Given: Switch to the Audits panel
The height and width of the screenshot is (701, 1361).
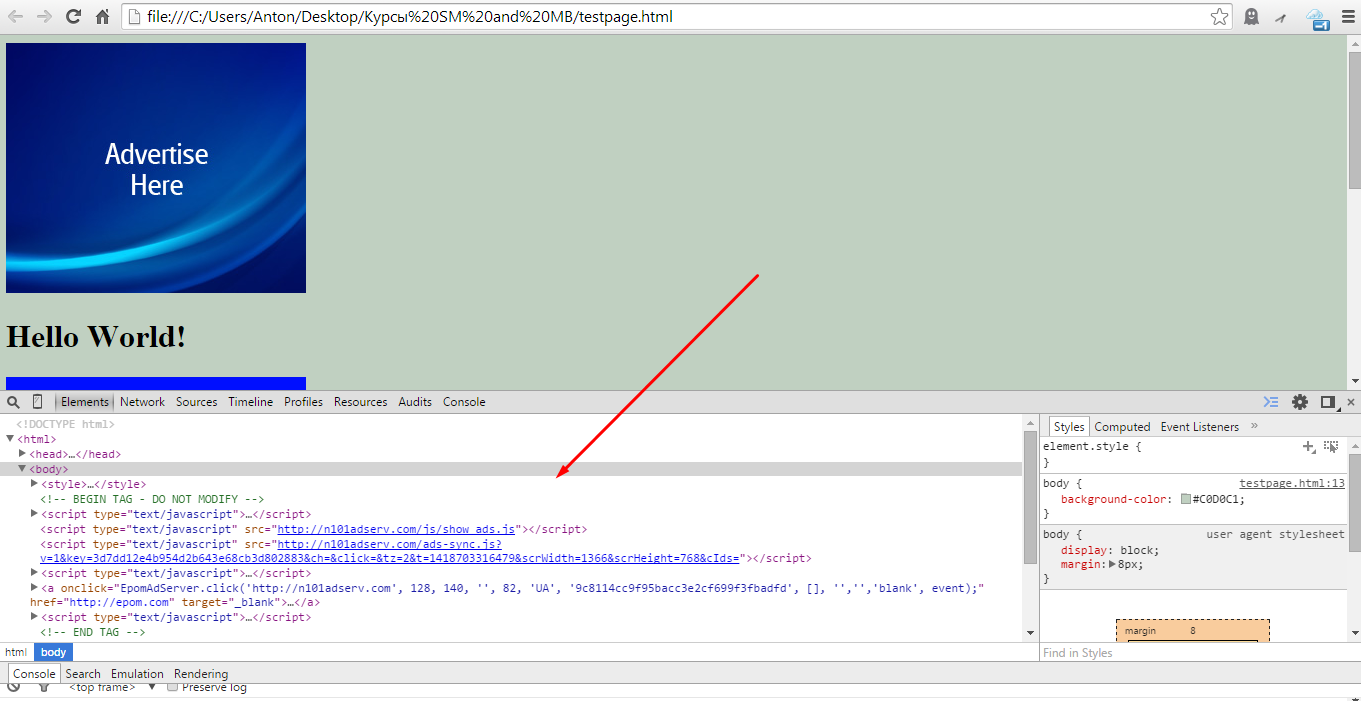Looking at the screenshot, I should 415,402.
